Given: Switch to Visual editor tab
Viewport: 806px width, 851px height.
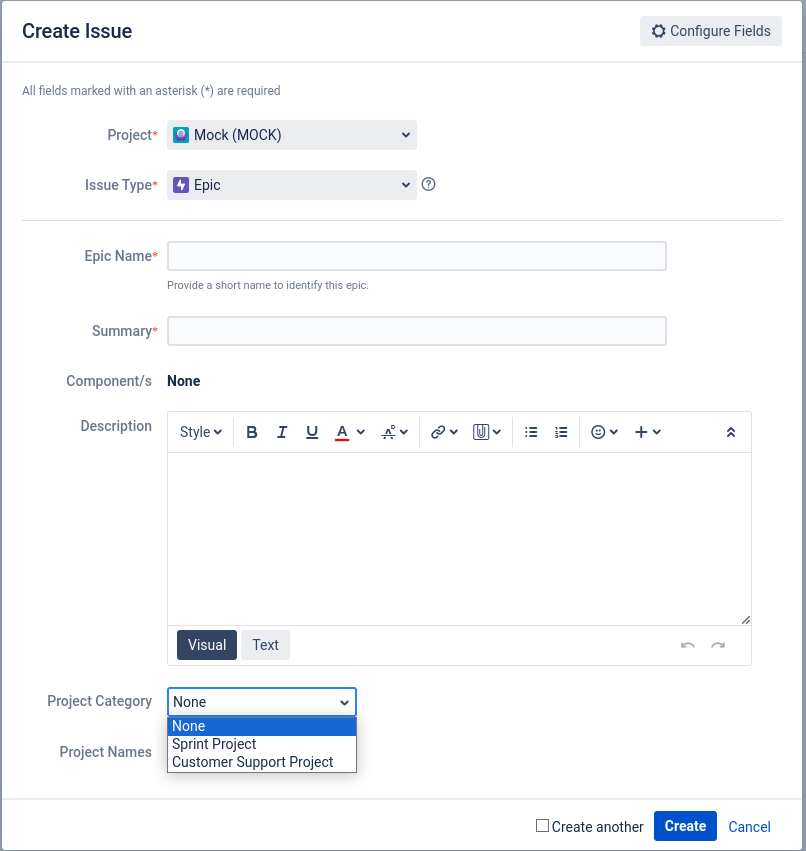Looking at the screenshot, I should [207, 645].
